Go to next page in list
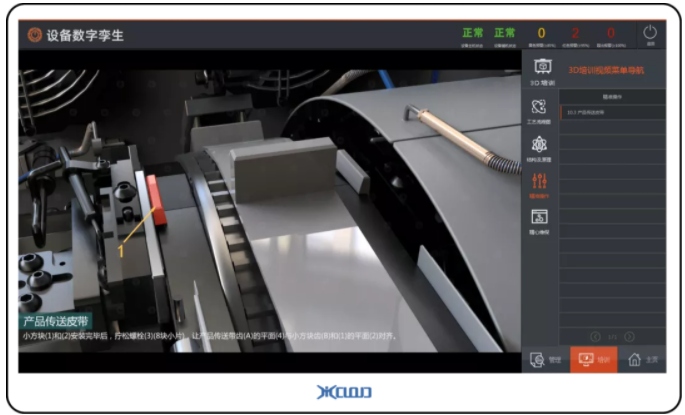The width and height of the screenshot is (685, 415). click(x=629, y=336)
